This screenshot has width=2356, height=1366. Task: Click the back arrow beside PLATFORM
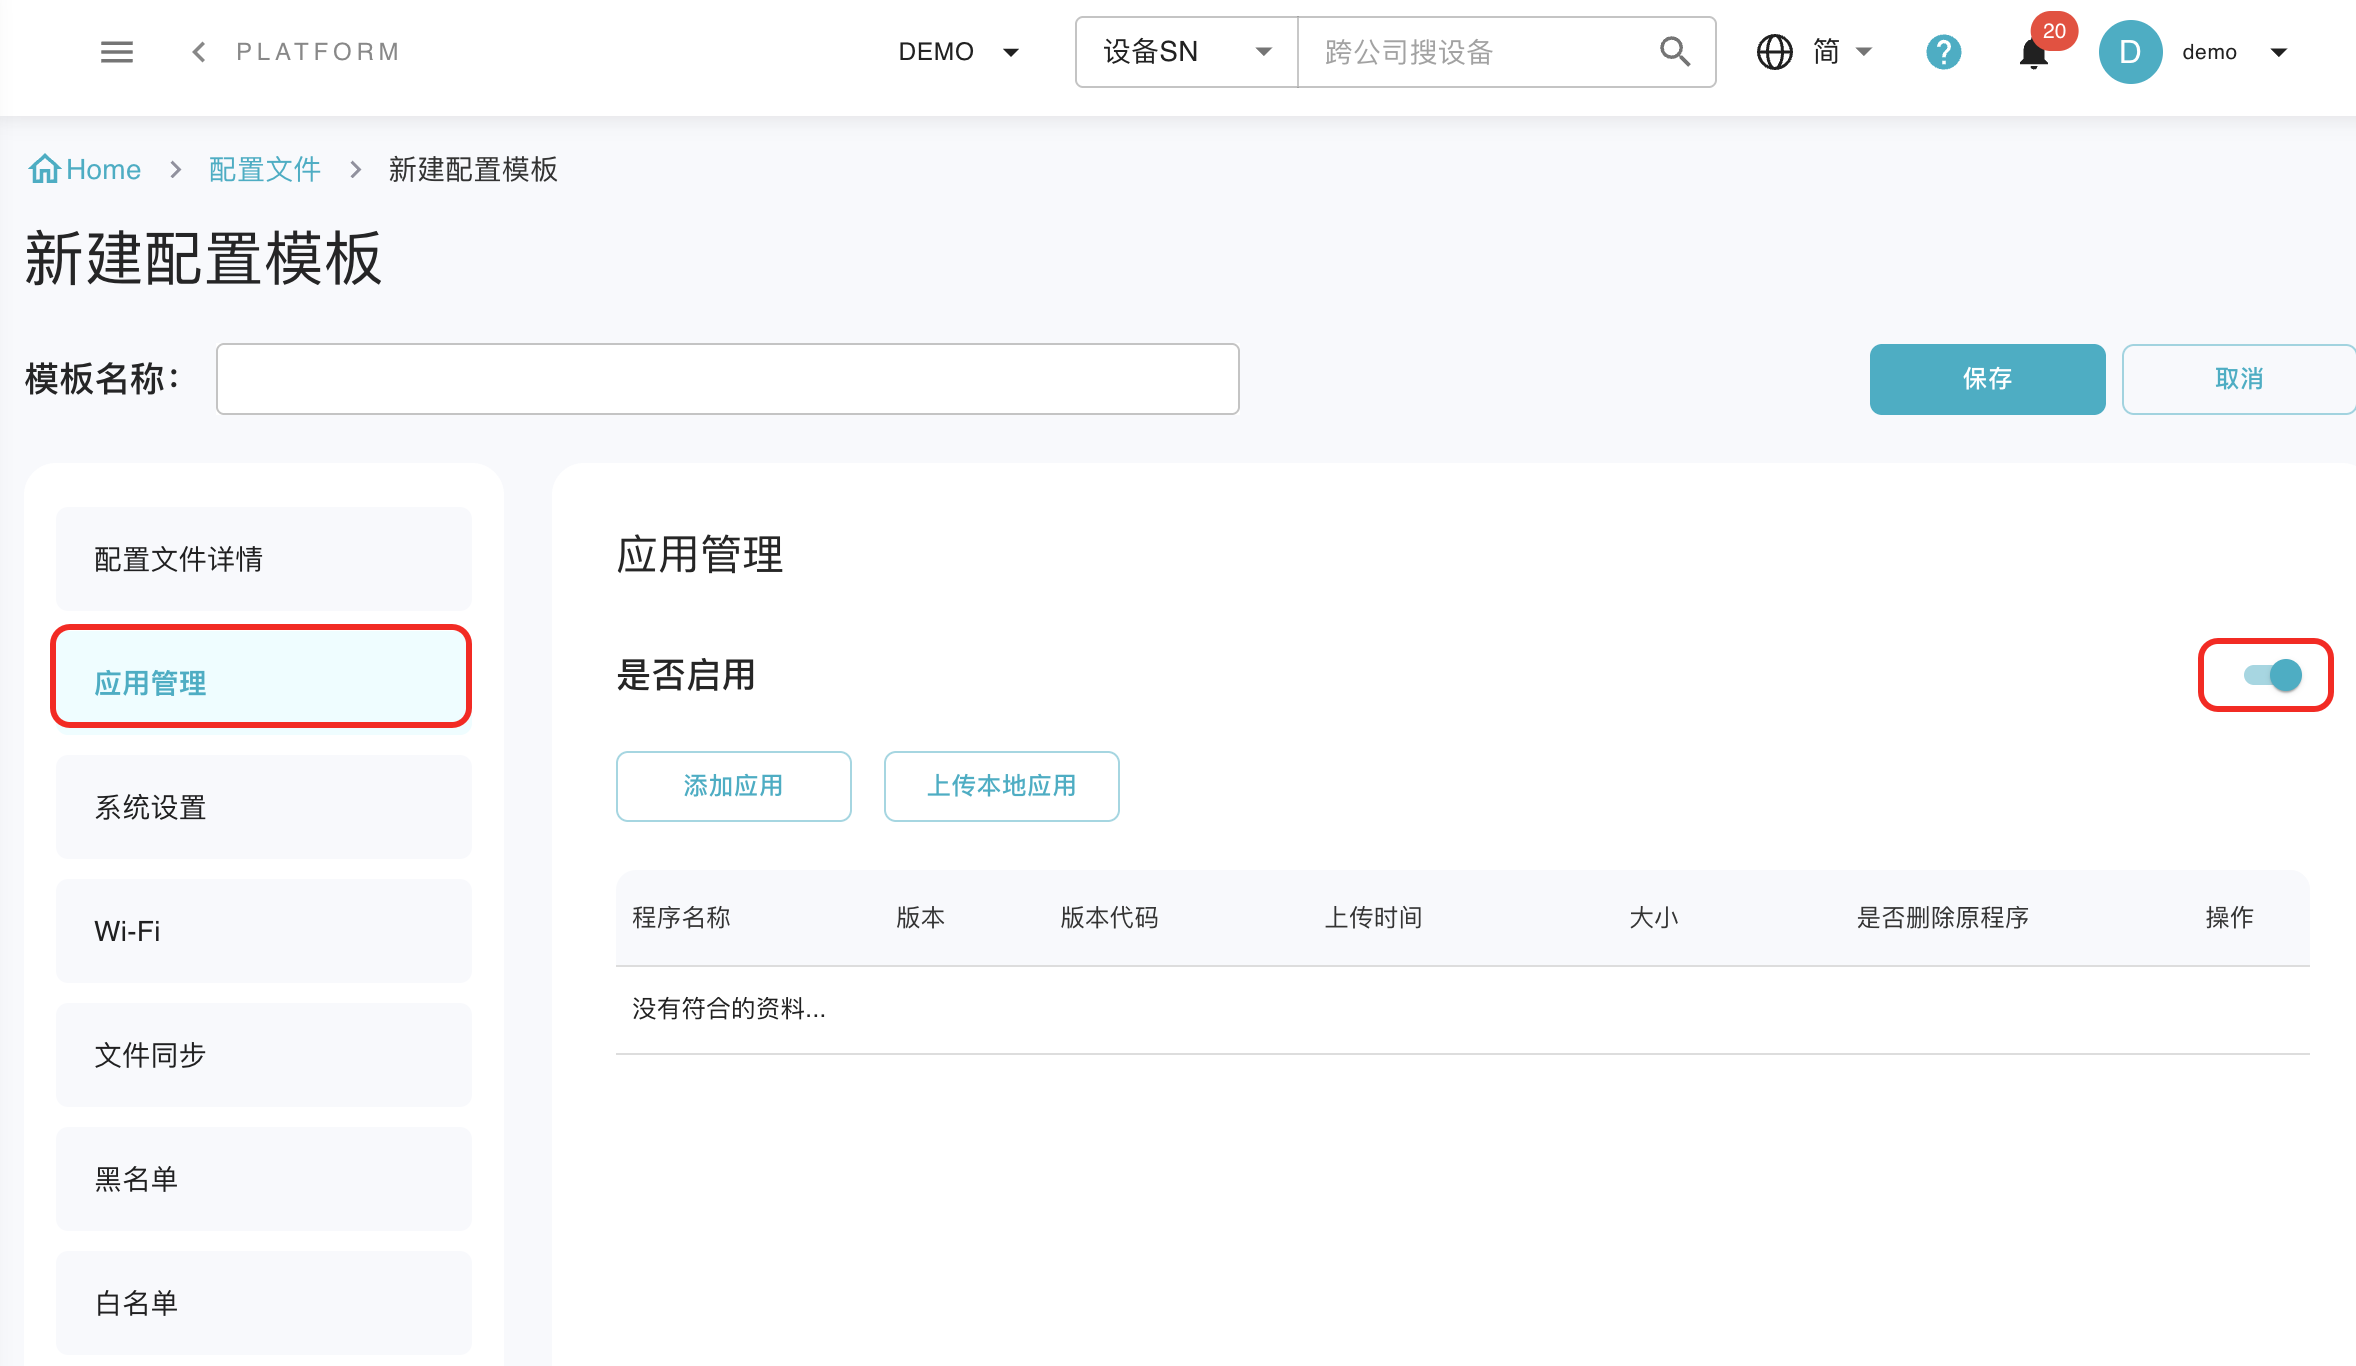[x=199, y=52]
